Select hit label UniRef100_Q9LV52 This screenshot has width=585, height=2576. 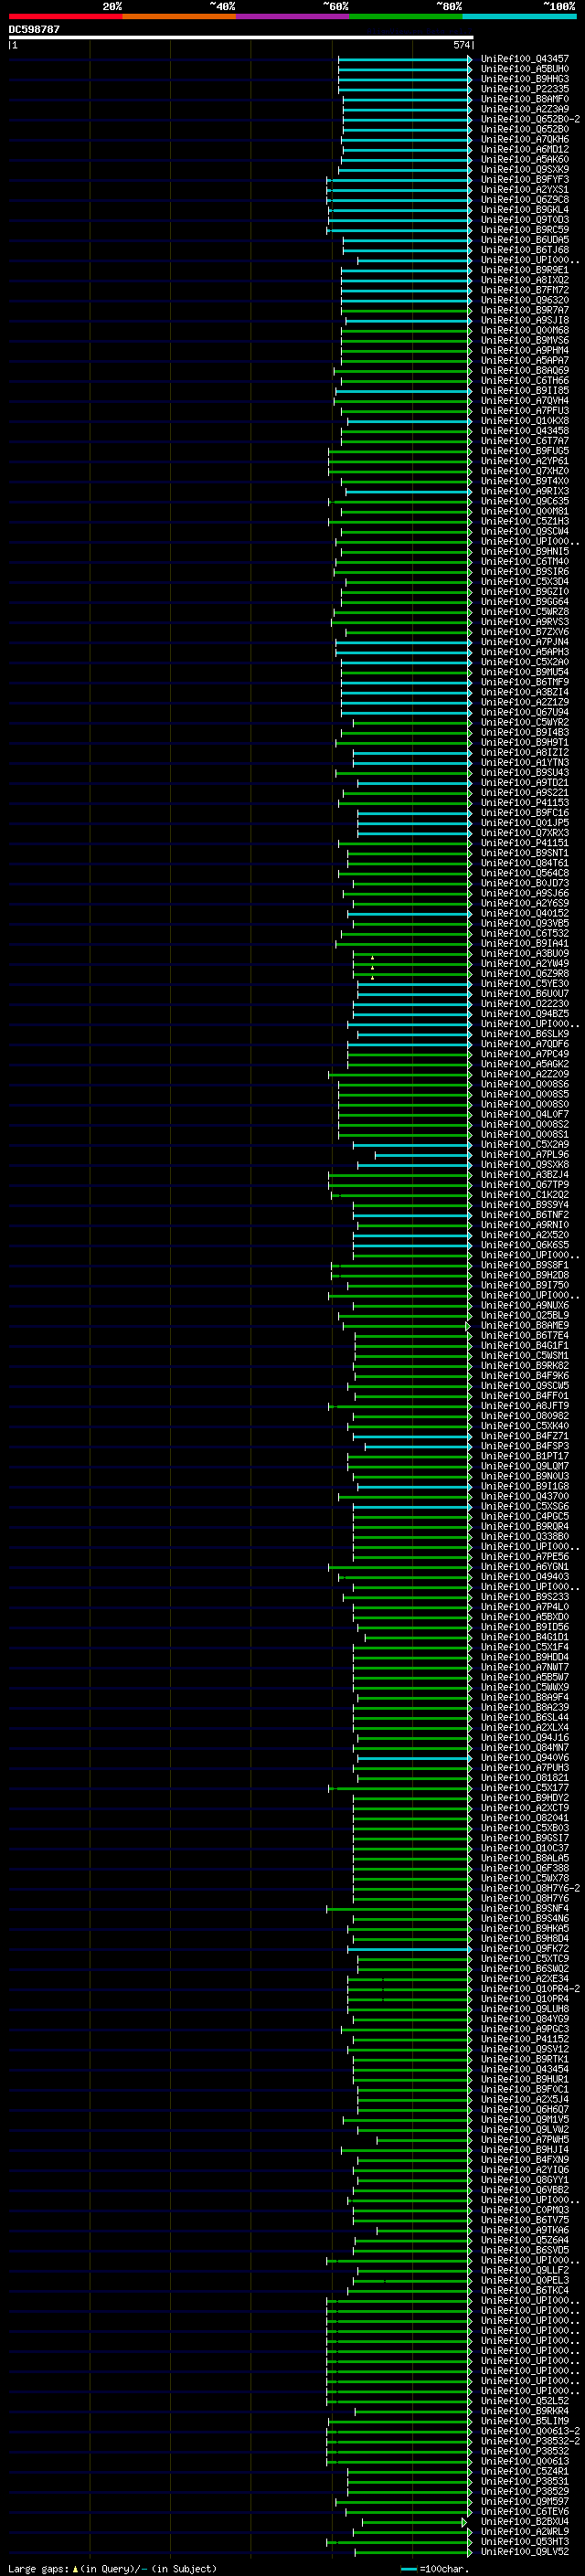pos(524,2552)
